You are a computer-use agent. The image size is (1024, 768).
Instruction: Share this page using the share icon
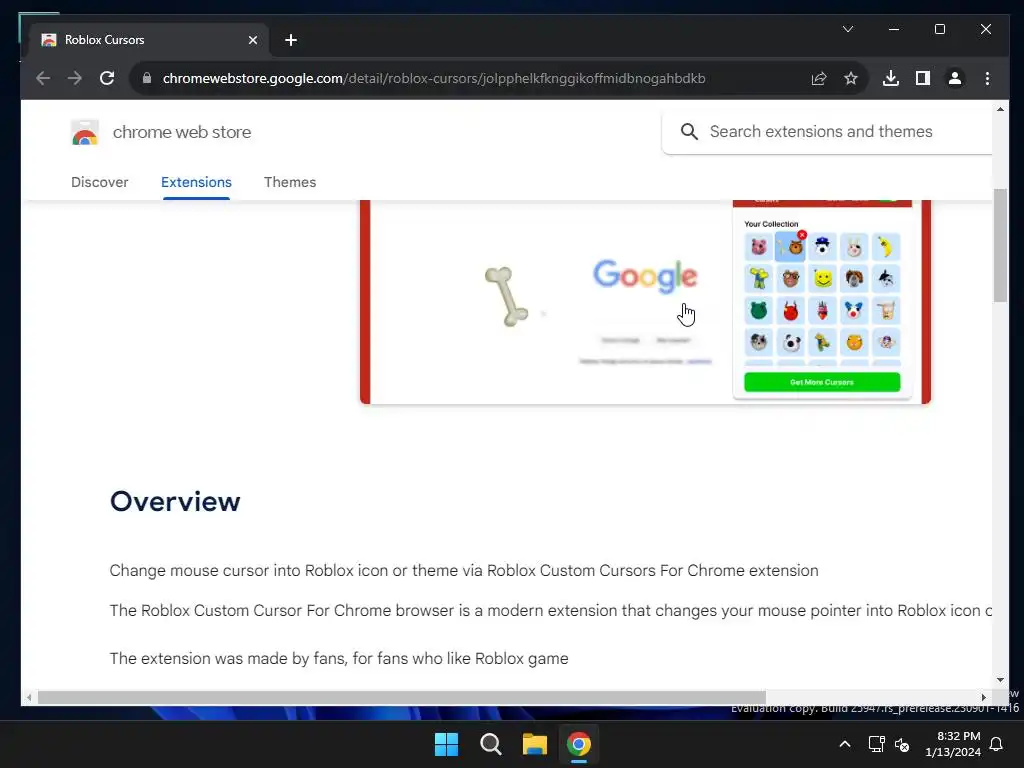click(819, 78)
